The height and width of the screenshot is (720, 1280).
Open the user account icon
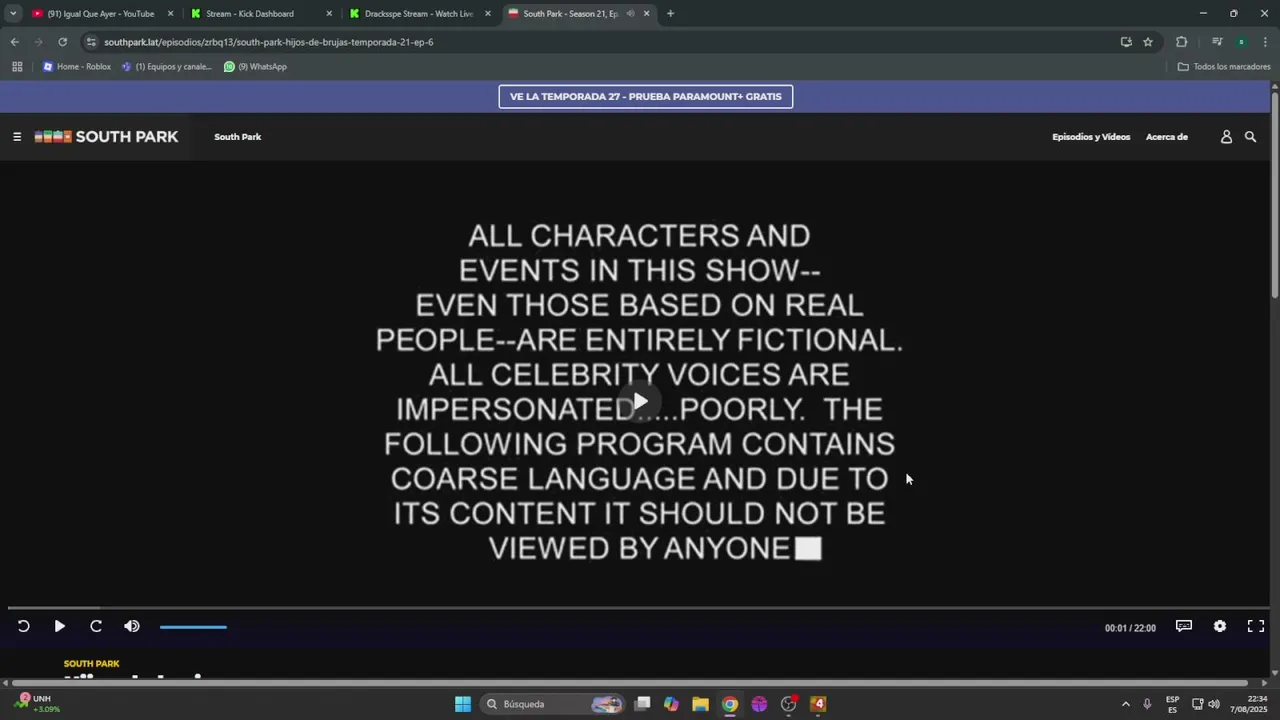click(1226, 137)
